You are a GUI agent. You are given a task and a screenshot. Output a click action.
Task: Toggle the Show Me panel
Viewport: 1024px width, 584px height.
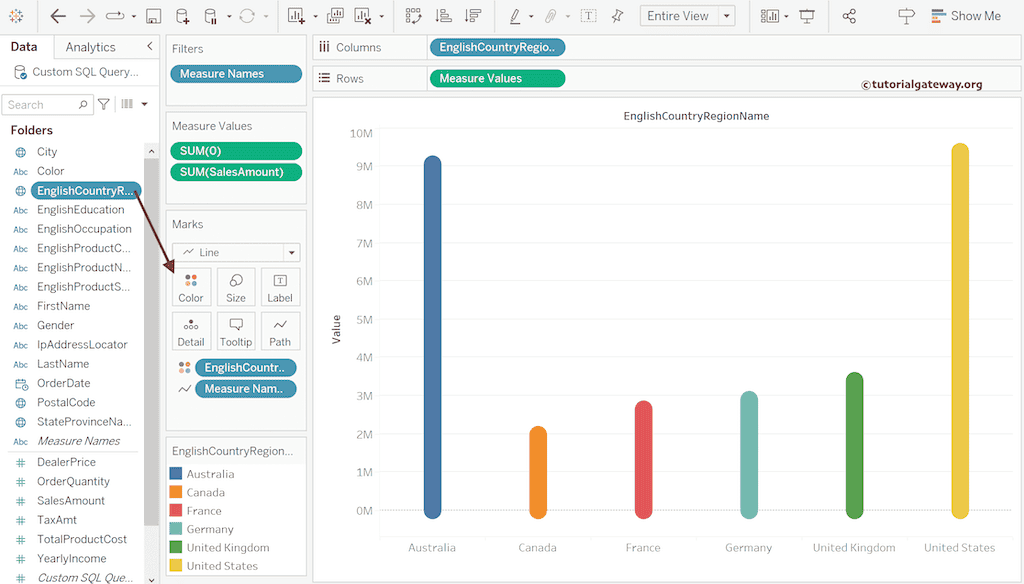coord(965,16)
